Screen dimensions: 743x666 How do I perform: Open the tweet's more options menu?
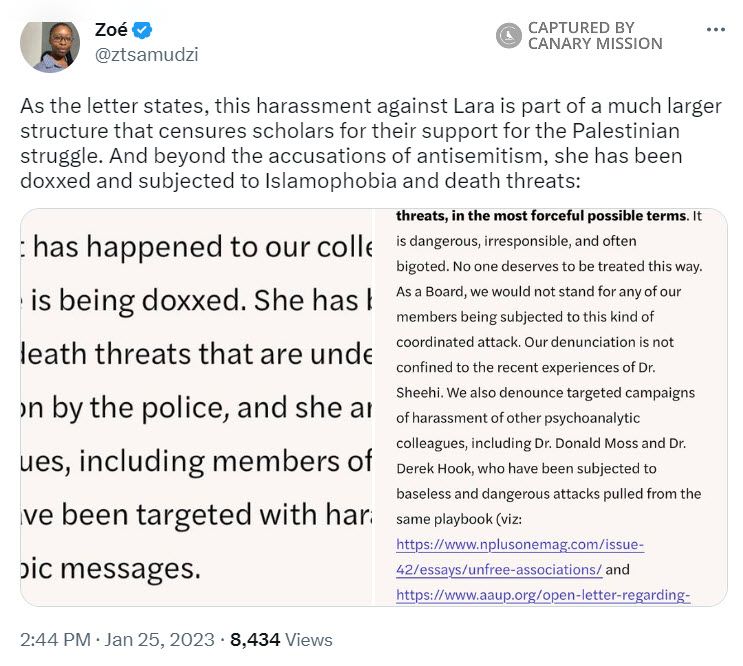pos(715,29)
